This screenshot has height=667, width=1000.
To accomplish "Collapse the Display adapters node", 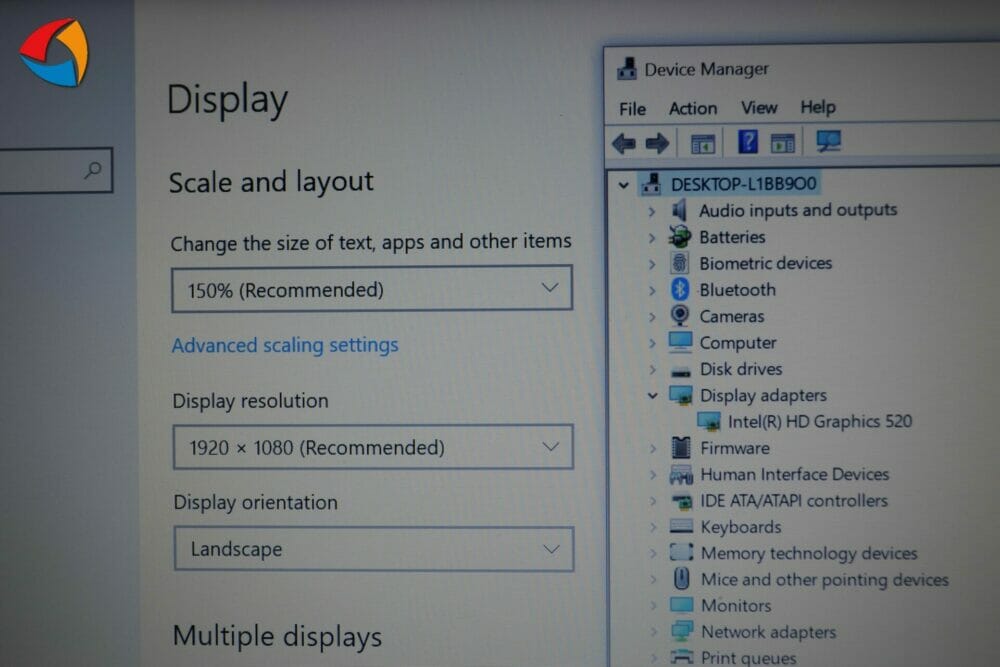I will (x=652, y=396).
